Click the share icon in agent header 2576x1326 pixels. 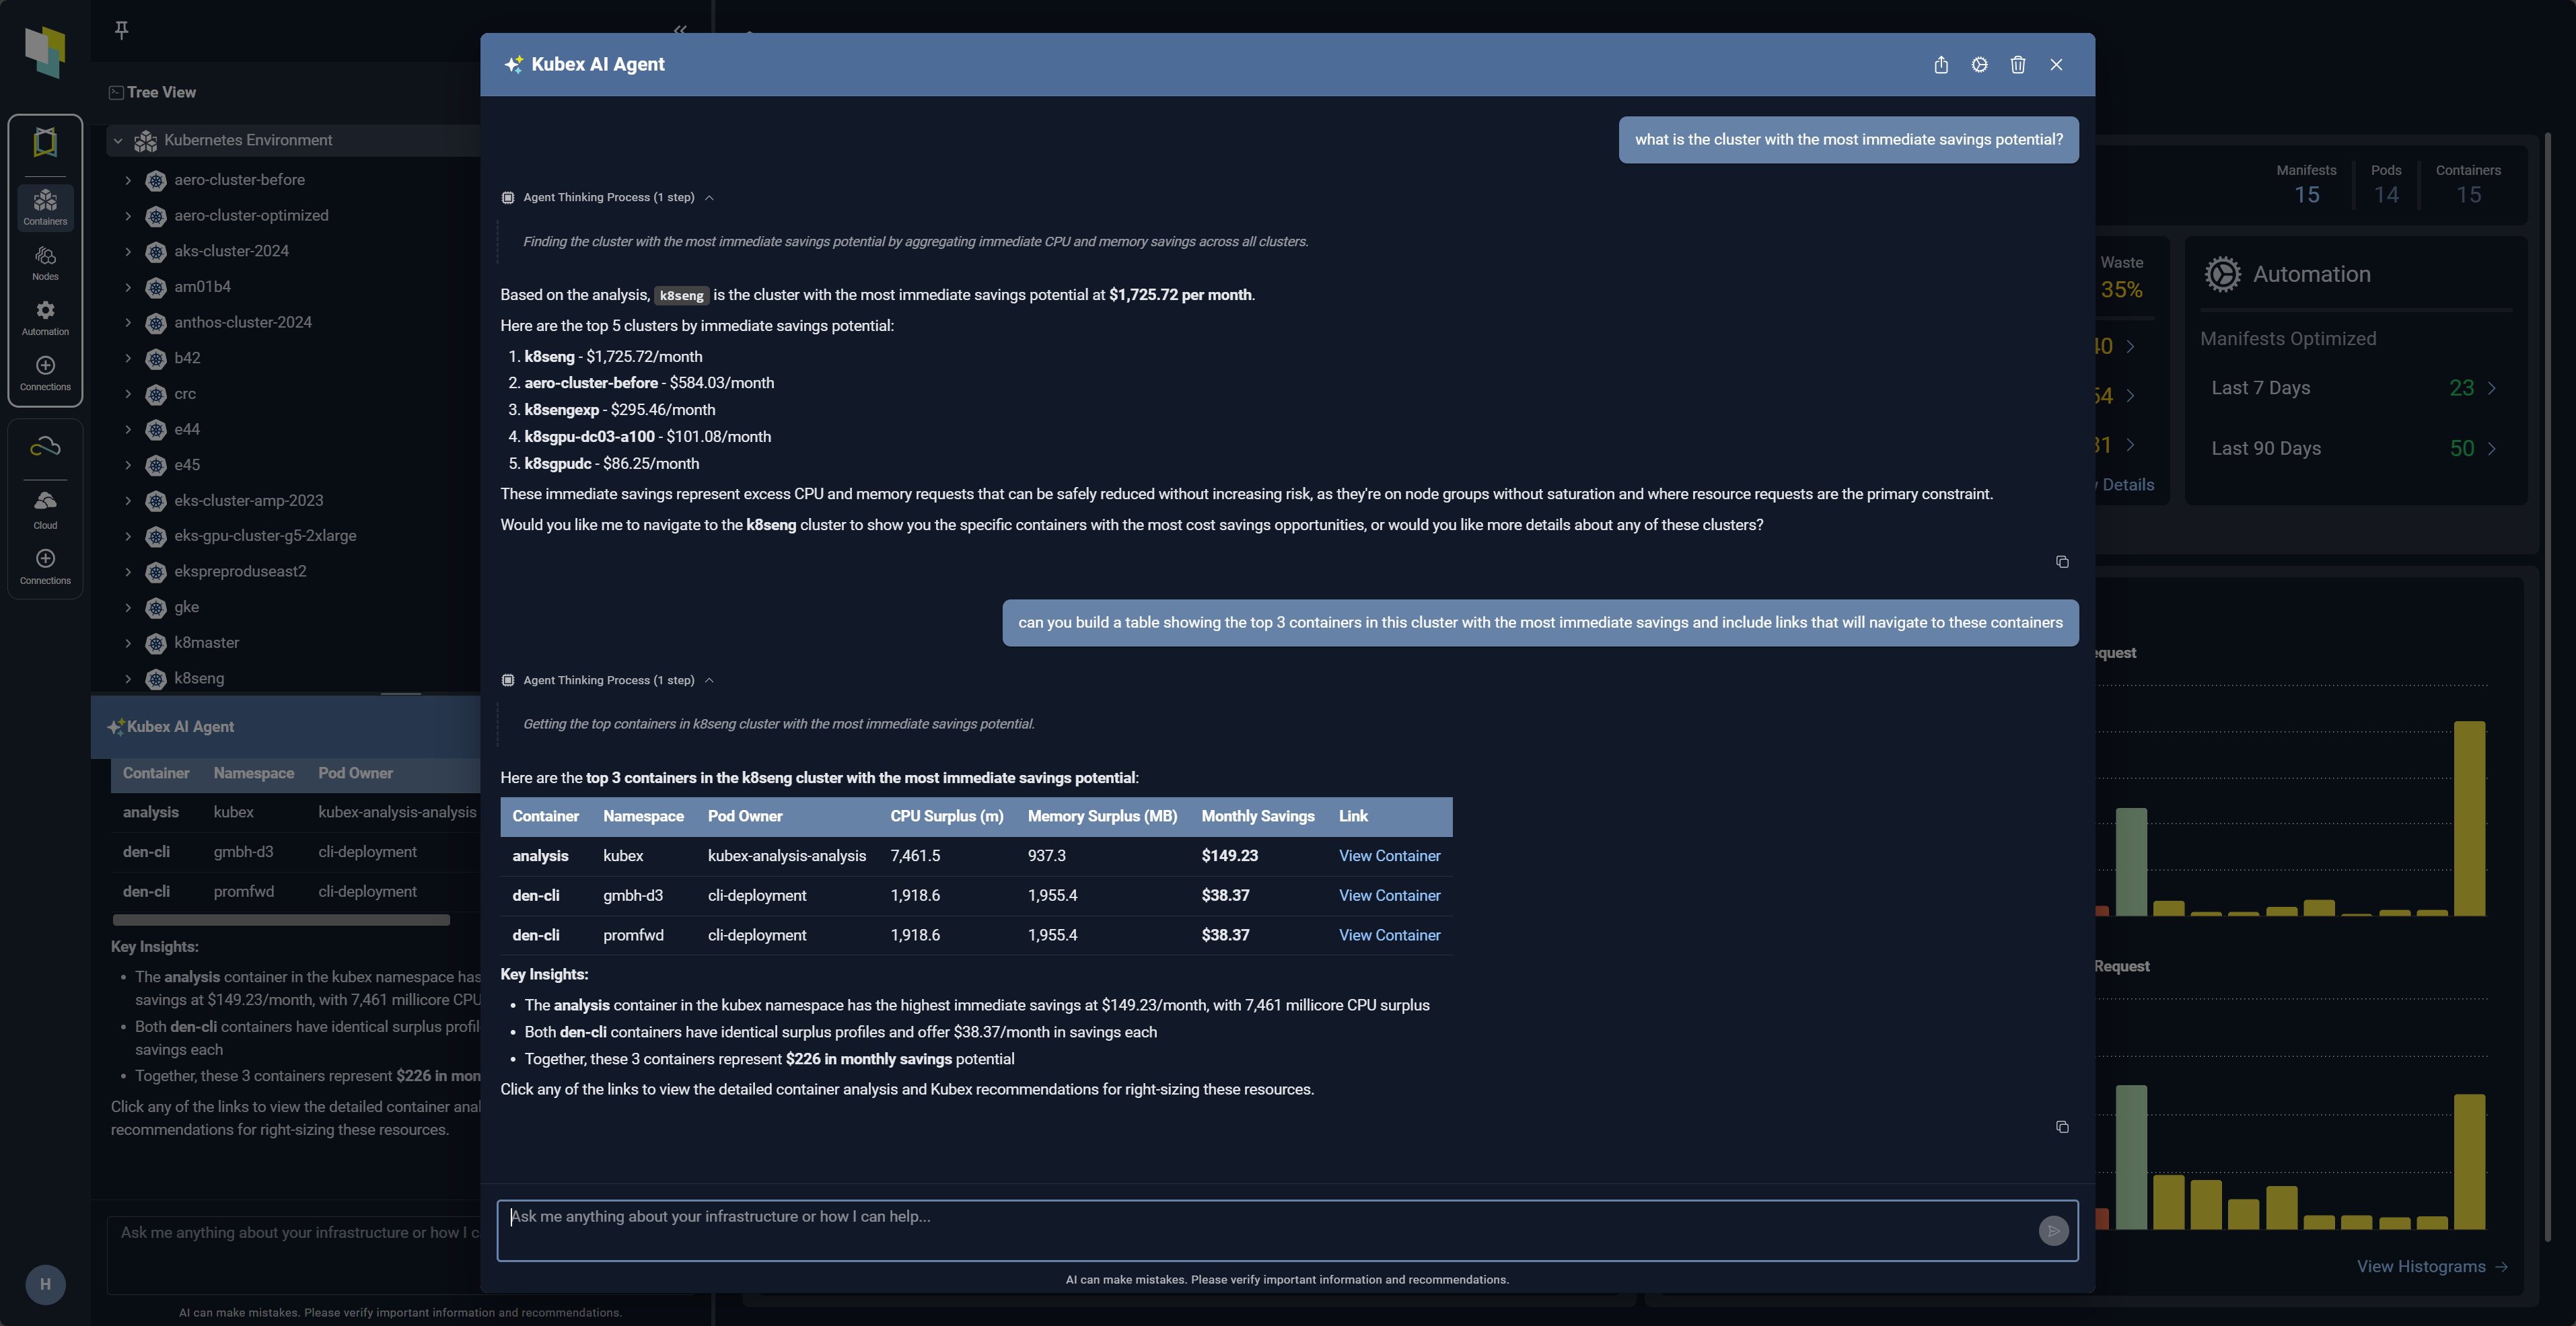pyautogui.click(x=1940, y=65)
